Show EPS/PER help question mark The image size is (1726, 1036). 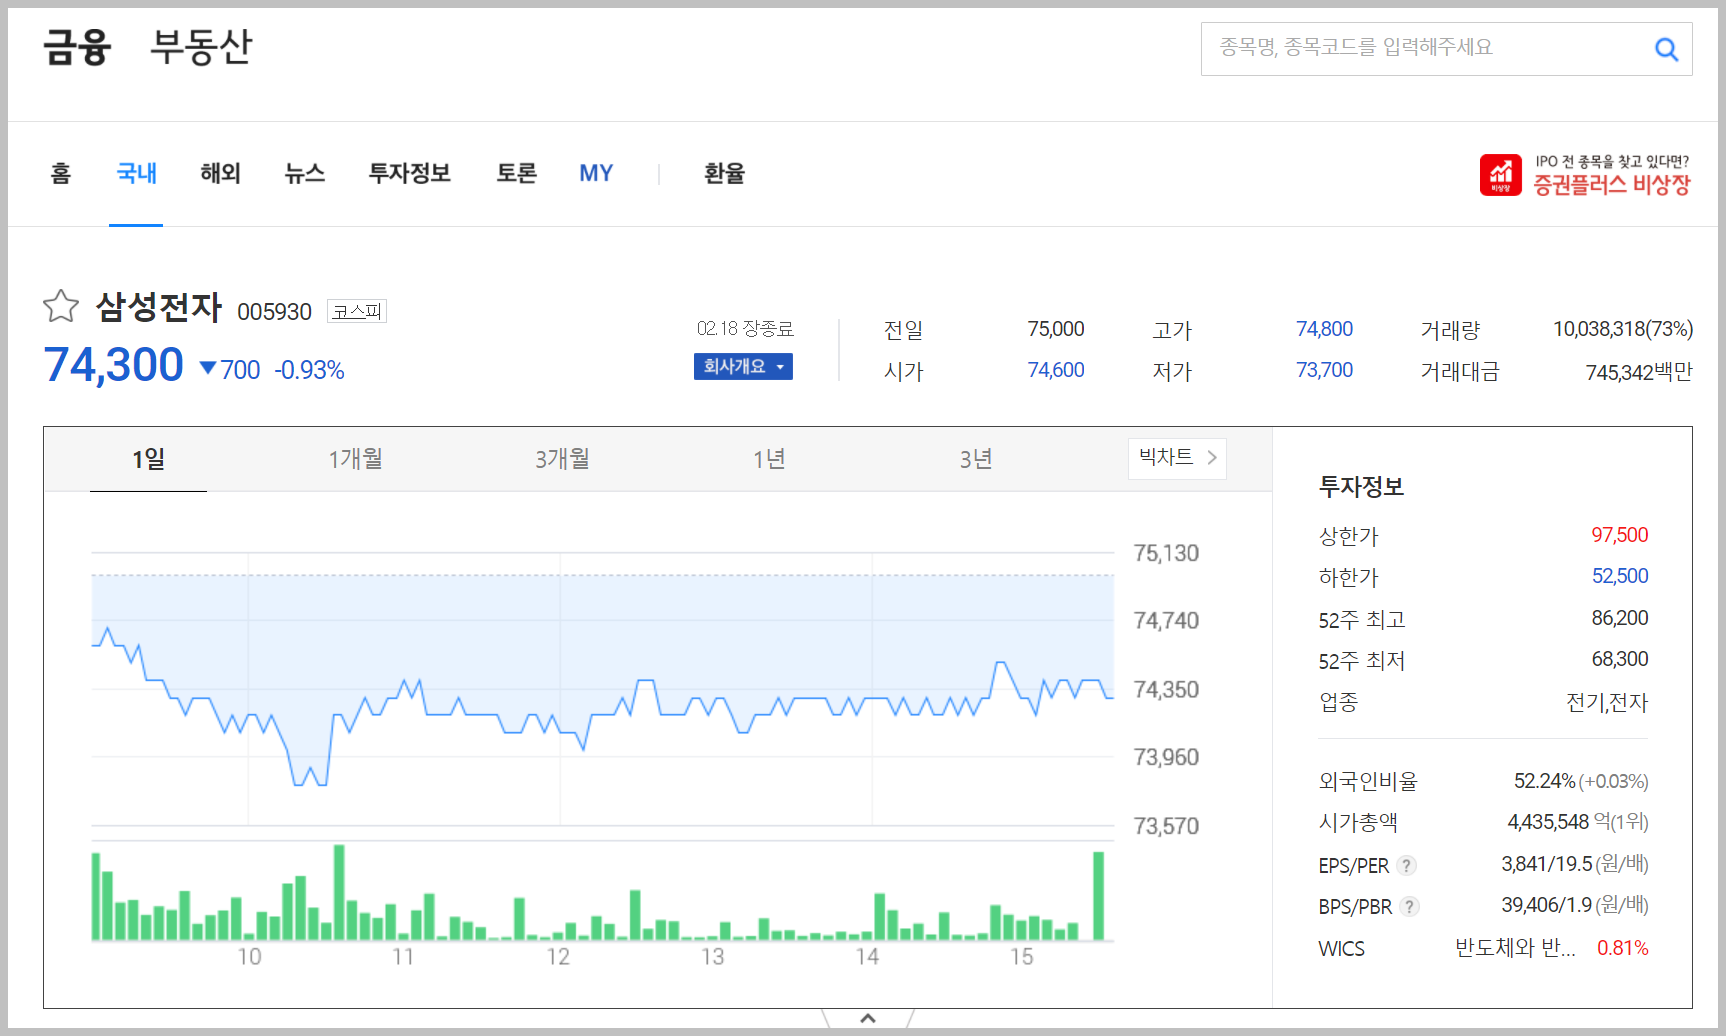click(1407, 865)
